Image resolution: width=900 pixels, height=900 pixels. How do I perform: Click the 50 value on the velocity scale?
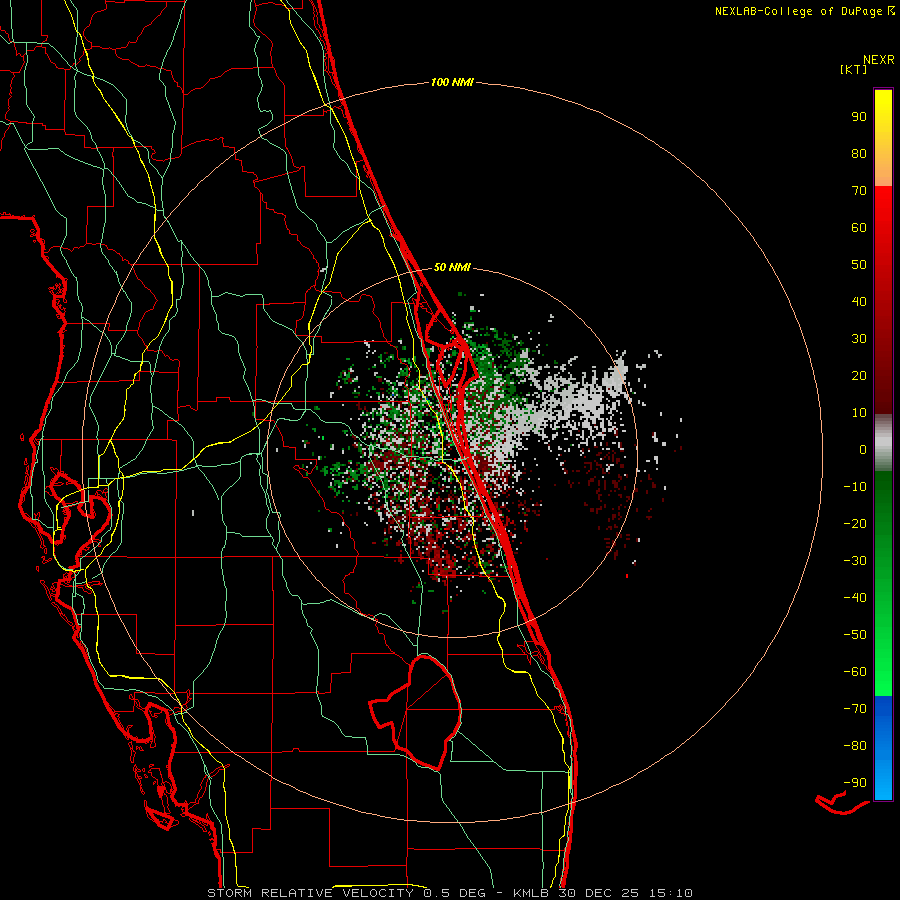[x=859, y=265]
